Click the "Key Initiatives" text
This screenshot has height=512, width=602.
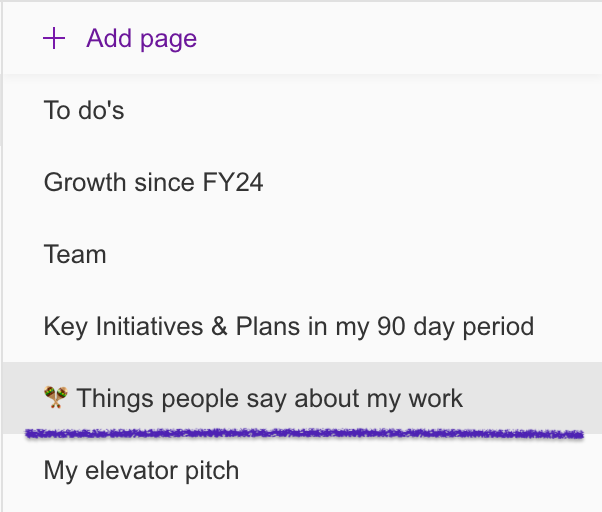pos(116,326)
